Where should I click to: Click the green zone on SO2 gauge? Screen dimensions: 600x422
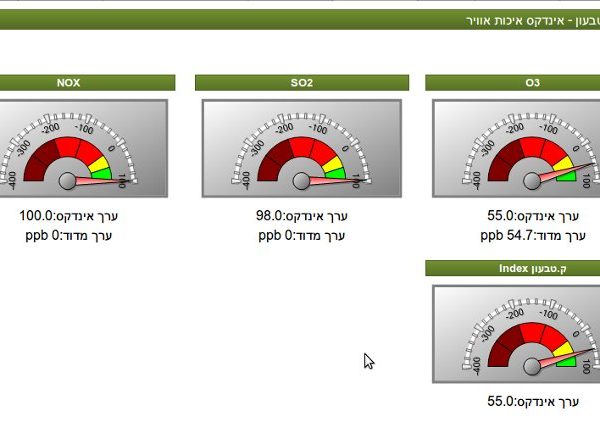coord(336,174)
